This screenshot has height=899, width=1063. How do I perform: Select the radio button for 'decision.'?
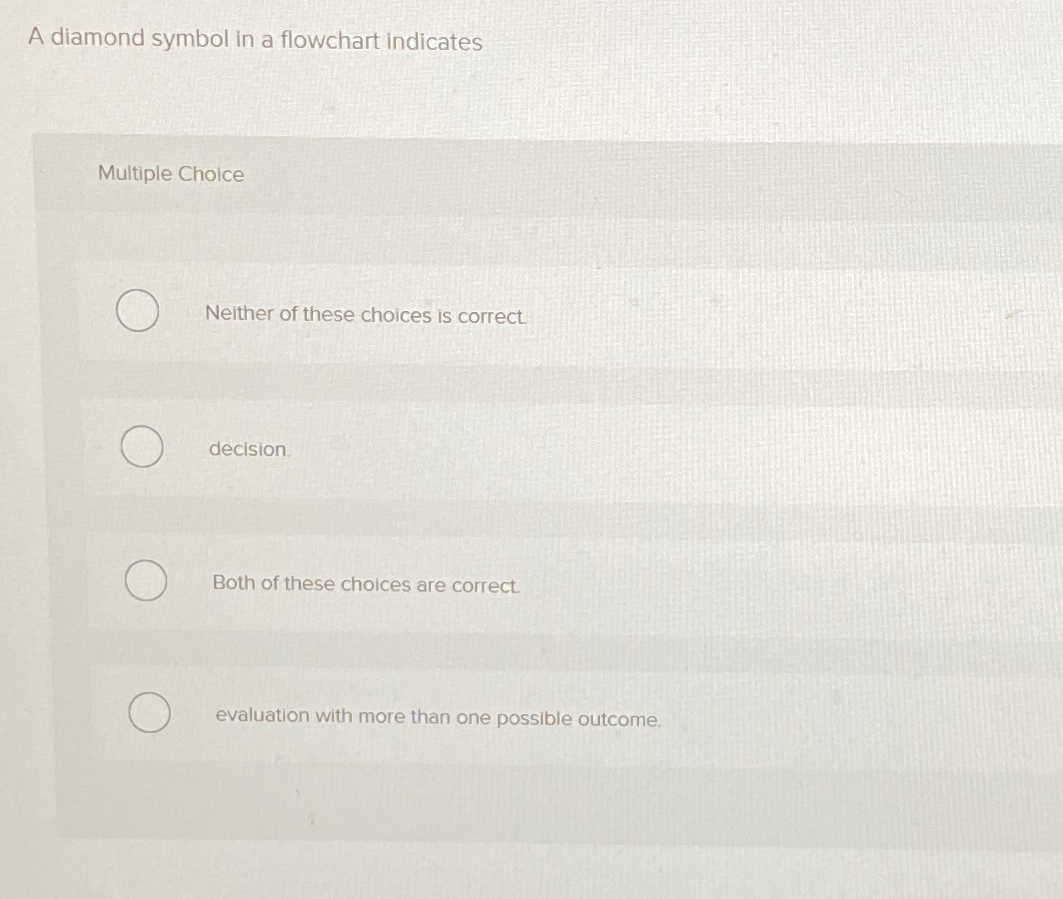pos(142,447)
